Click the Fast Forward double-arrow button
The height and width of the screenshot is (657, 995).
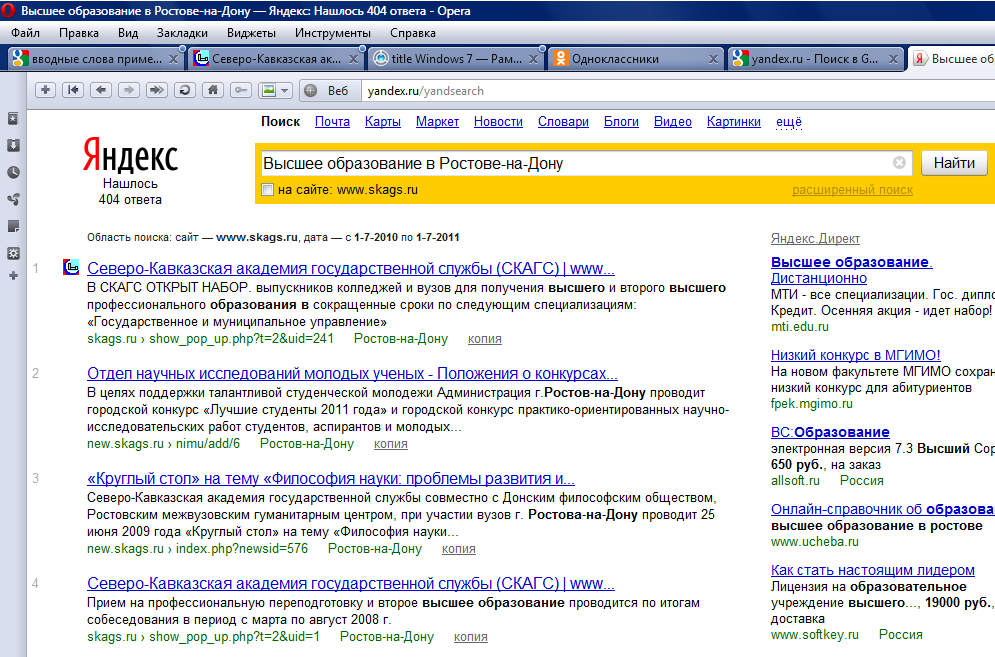[x=157, y=90]
